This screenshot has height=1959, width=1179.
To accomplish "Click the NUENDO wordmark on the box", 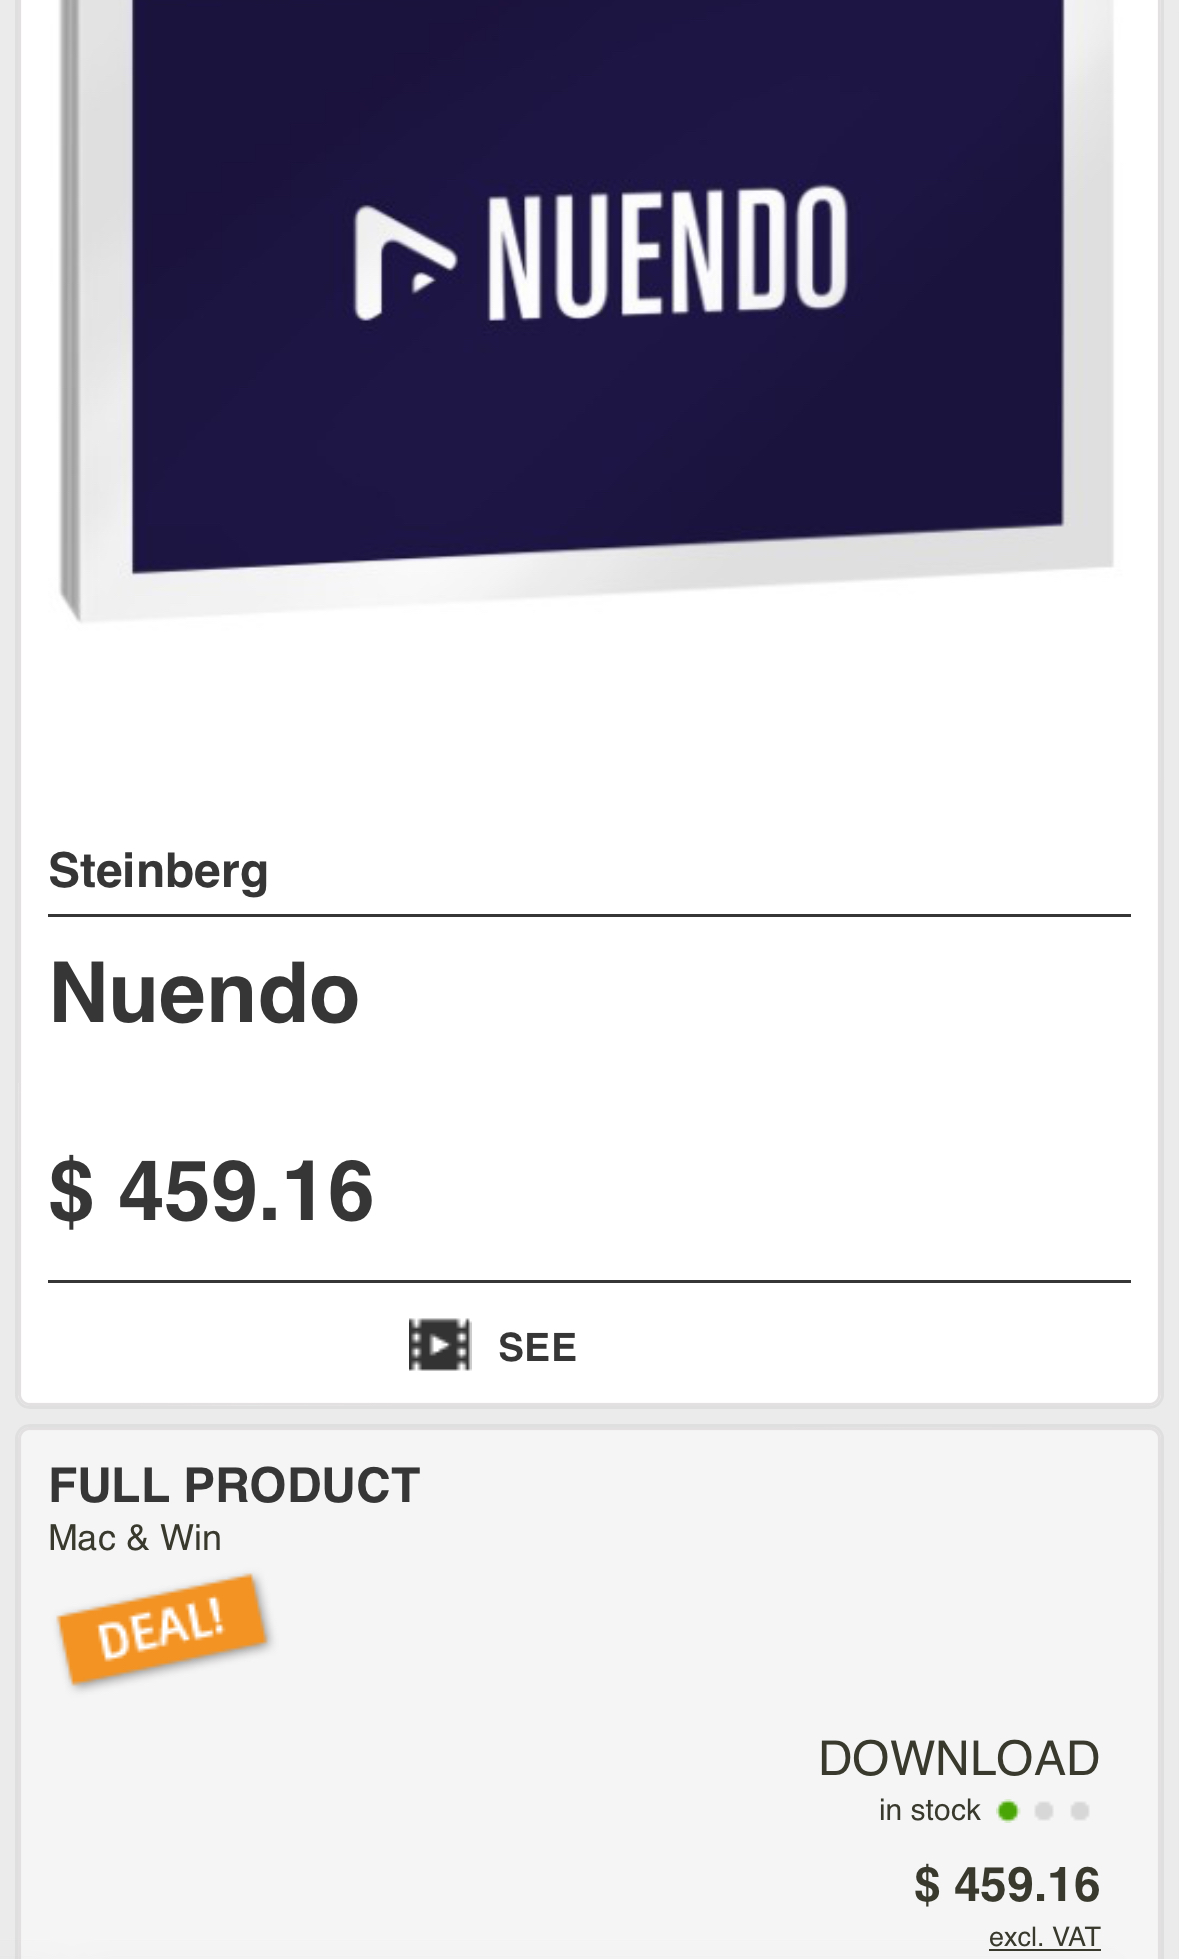I will tap(667, 254).
